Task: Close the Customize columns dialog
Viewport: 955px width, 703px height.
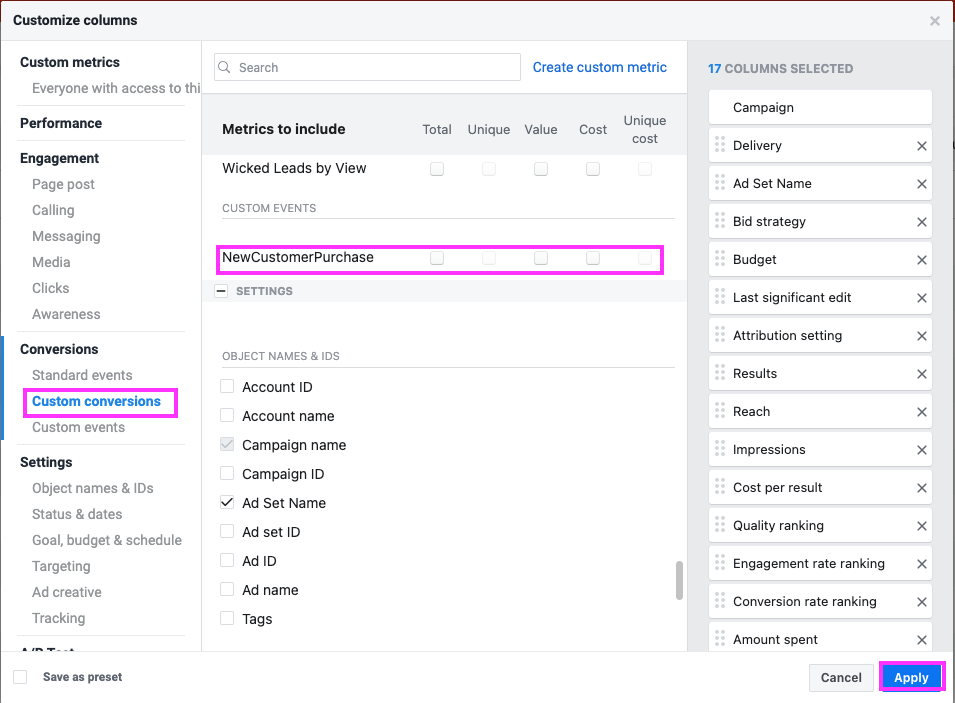Action: (x=935, y=21)
